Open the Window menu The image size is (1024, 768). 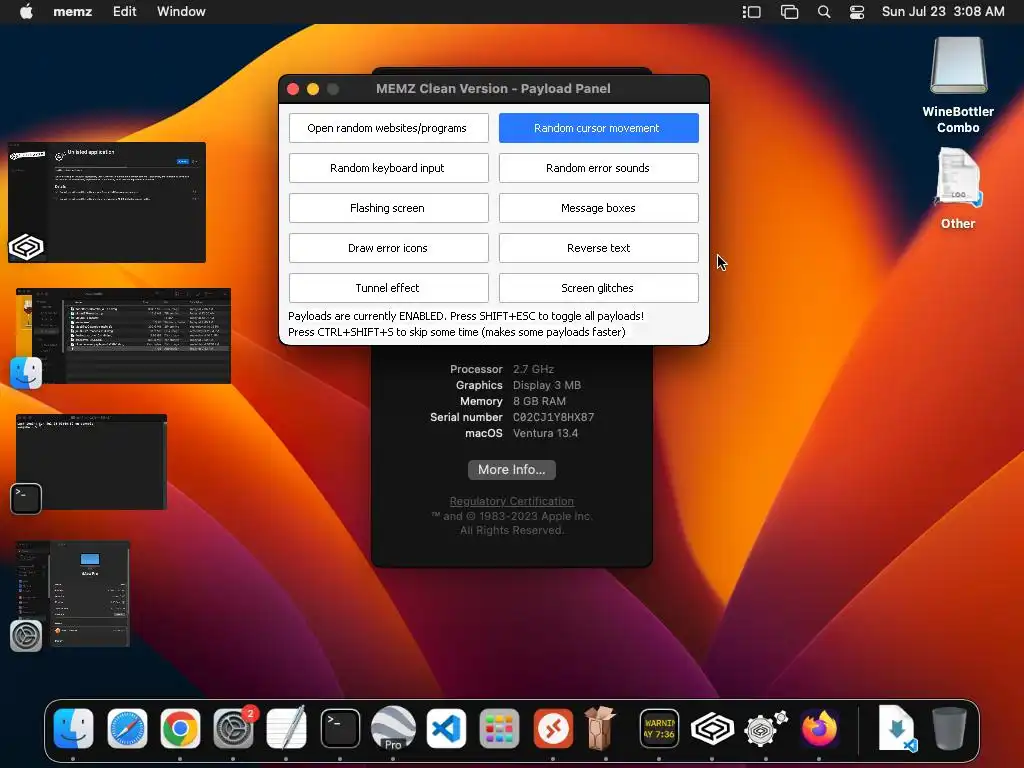[x=181, y=12]
